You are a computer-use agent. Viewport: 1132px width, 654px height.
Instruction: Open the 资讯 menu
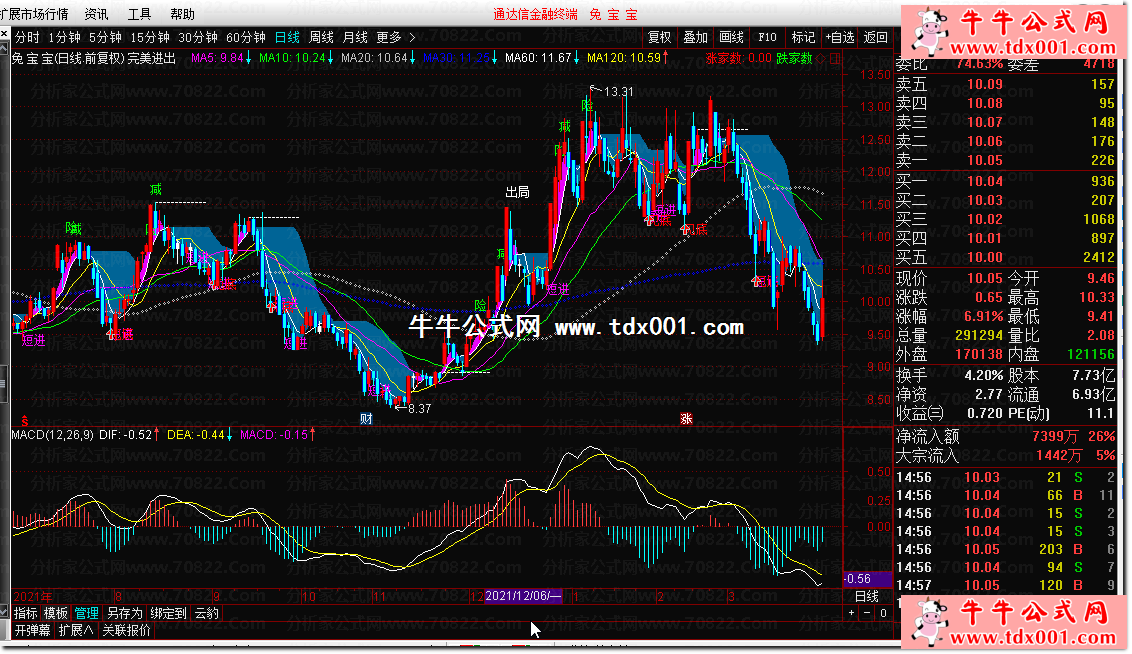pyautogui.click(x=96, y=14)
